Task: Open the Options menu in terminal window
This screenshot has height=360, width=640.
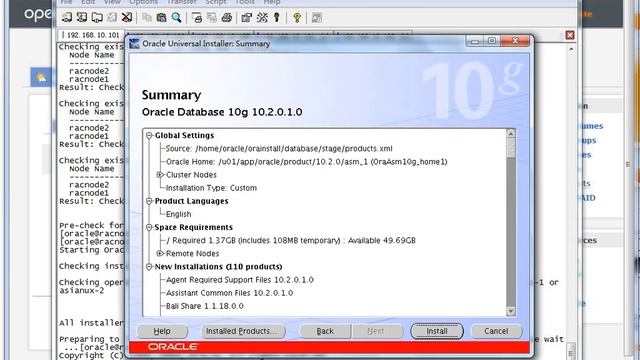Action: click(x=144, y=2)
